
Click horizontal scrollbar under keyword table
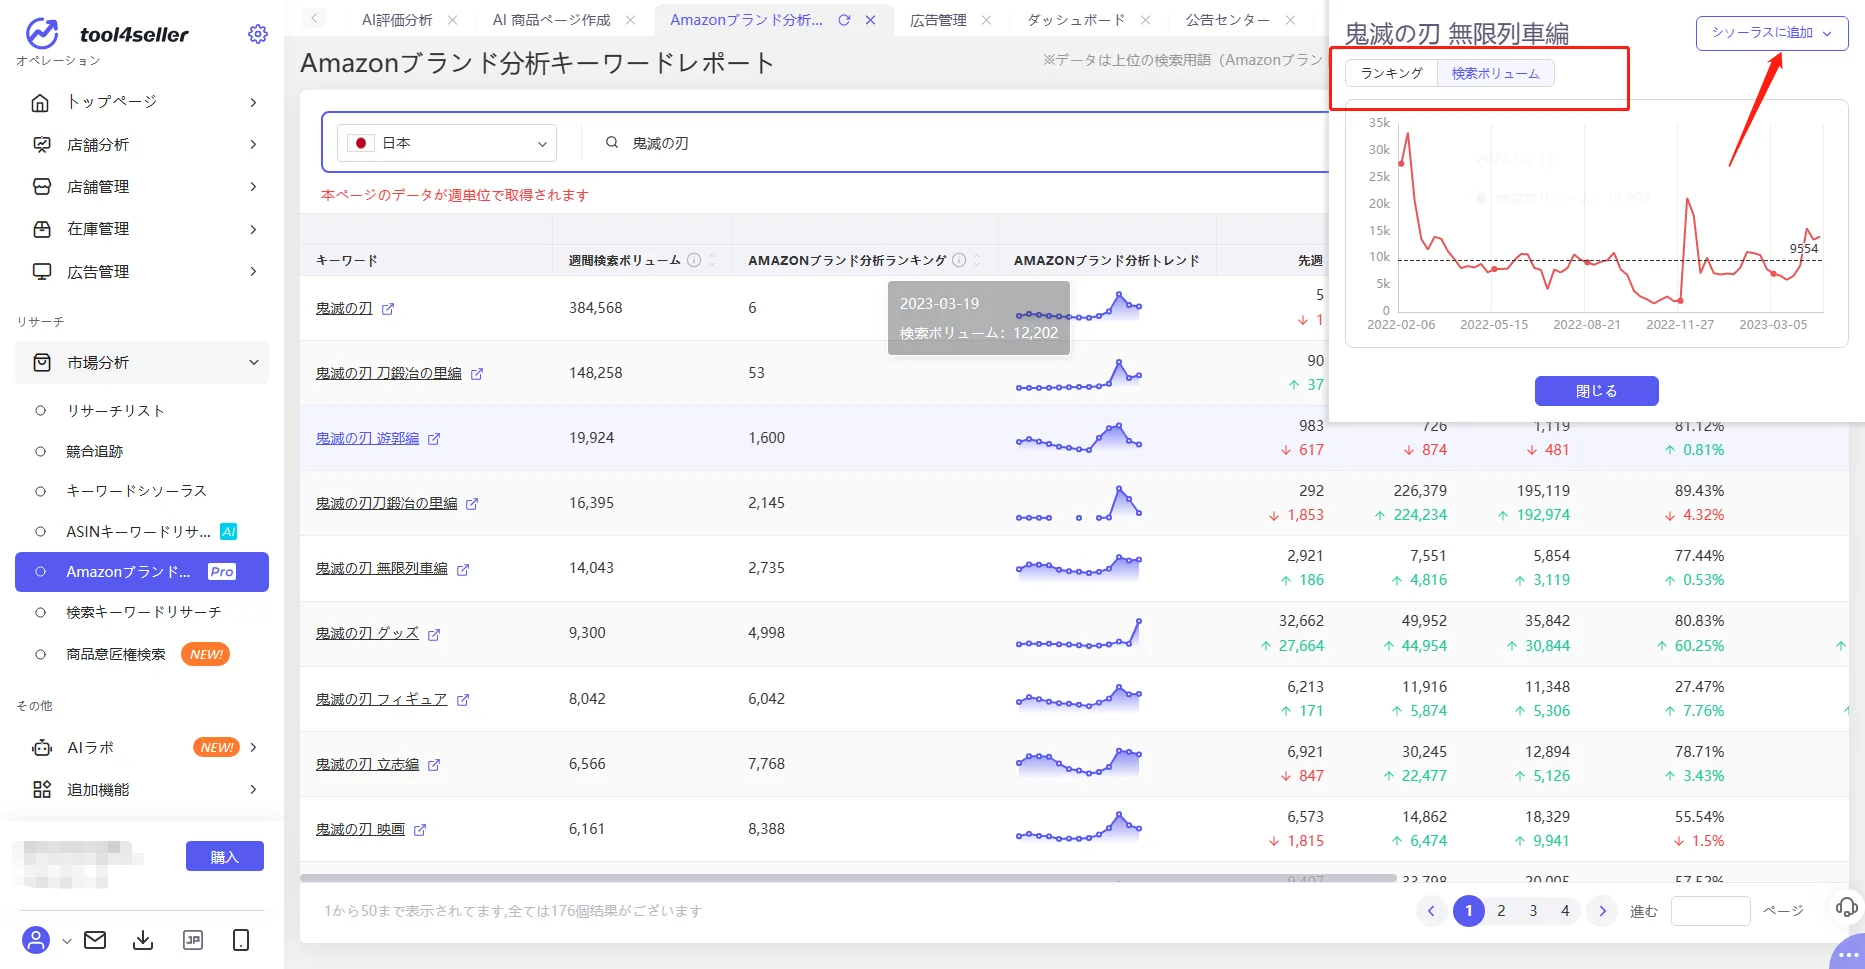point(848,879)
